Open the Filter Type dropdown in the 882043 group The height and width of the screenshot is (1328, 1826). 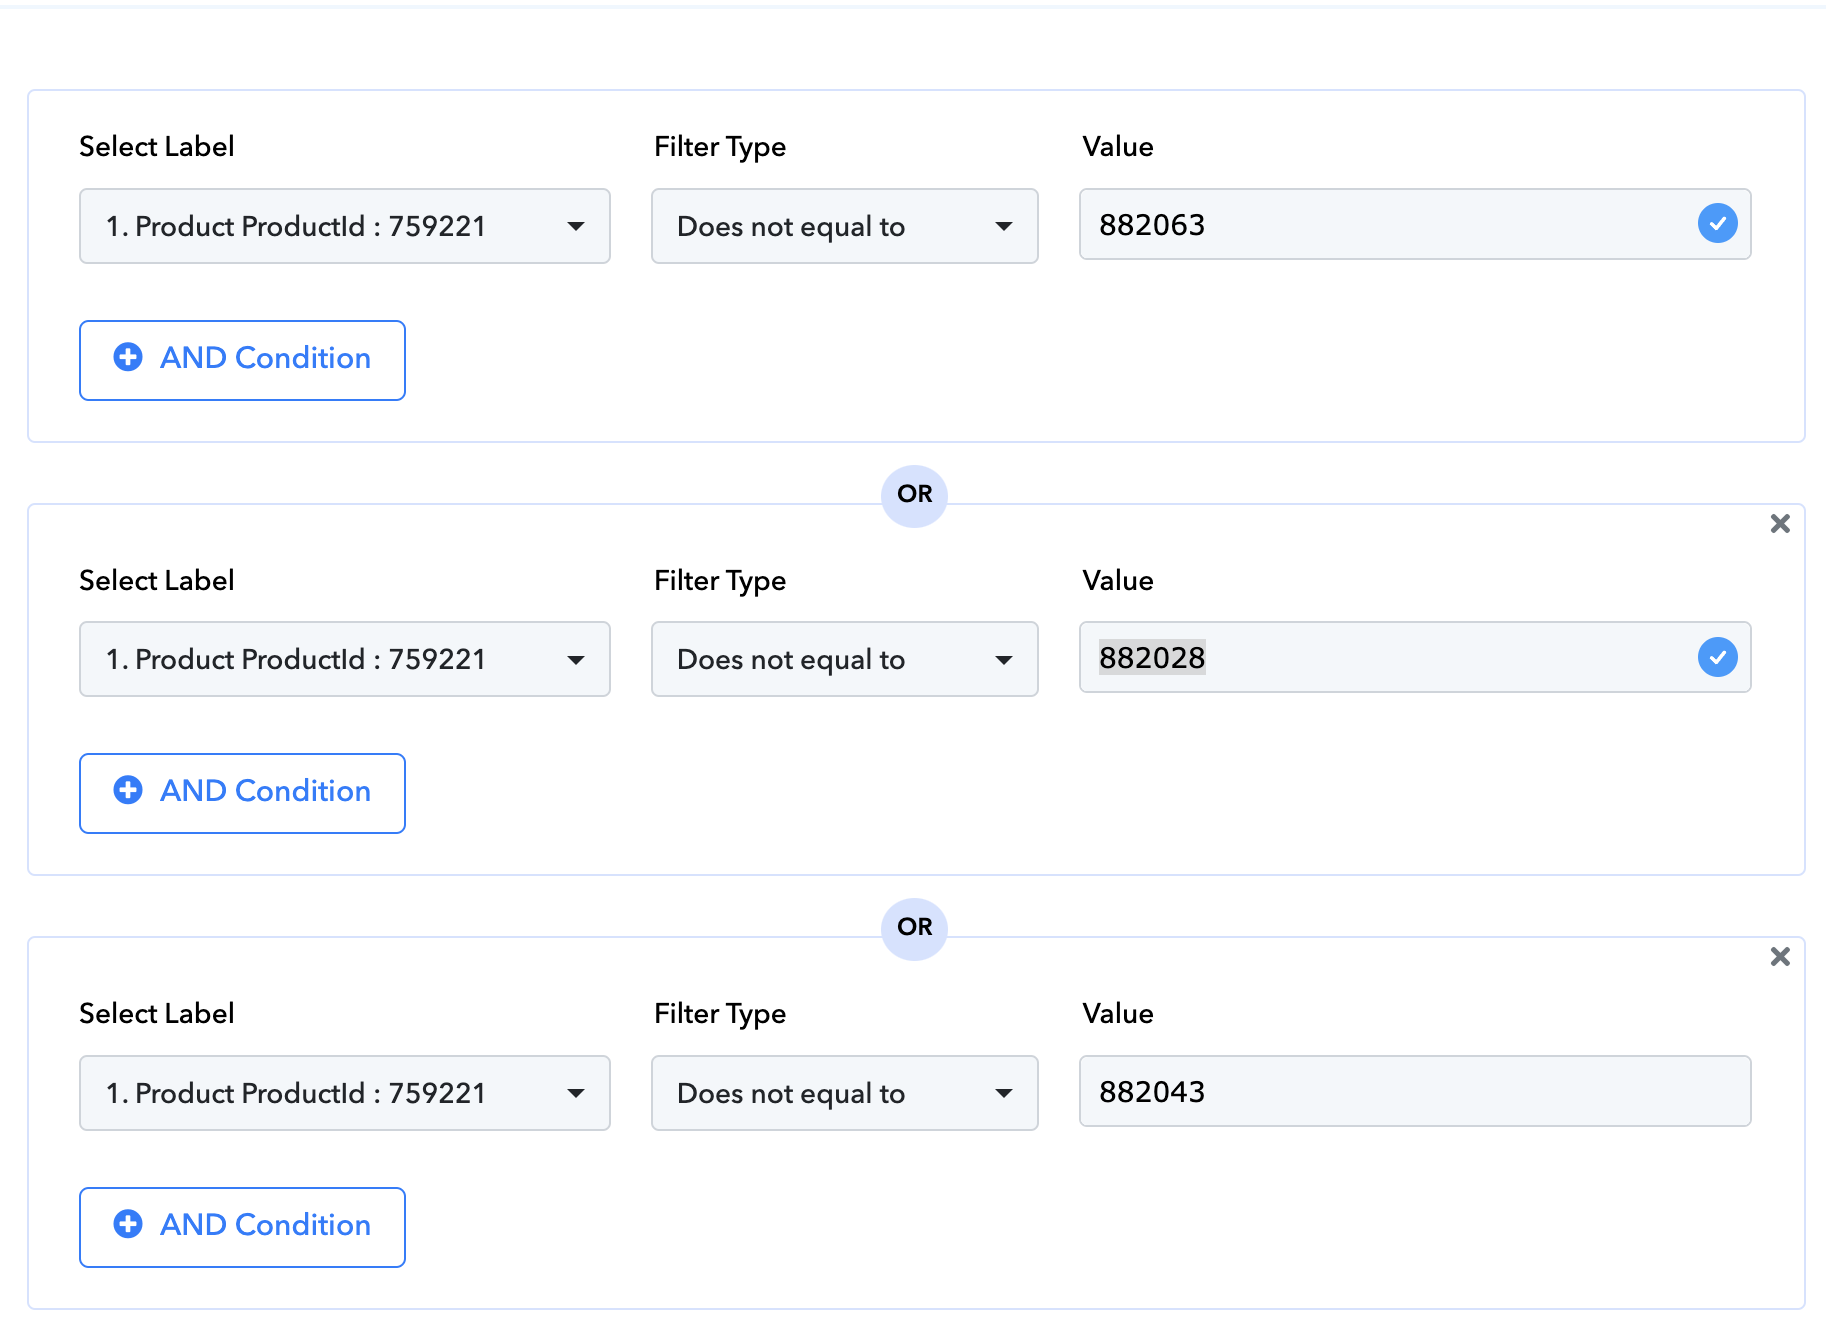[845, 1093]
